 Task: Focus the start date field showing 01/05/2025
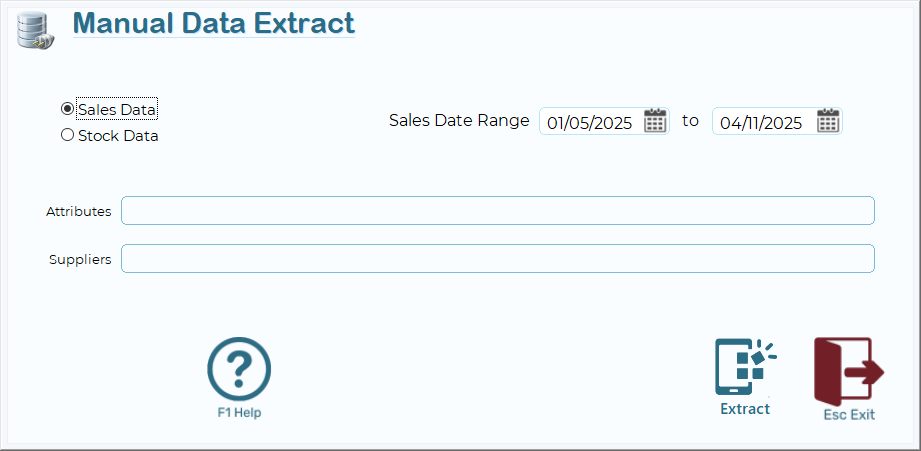coord(590,123)
